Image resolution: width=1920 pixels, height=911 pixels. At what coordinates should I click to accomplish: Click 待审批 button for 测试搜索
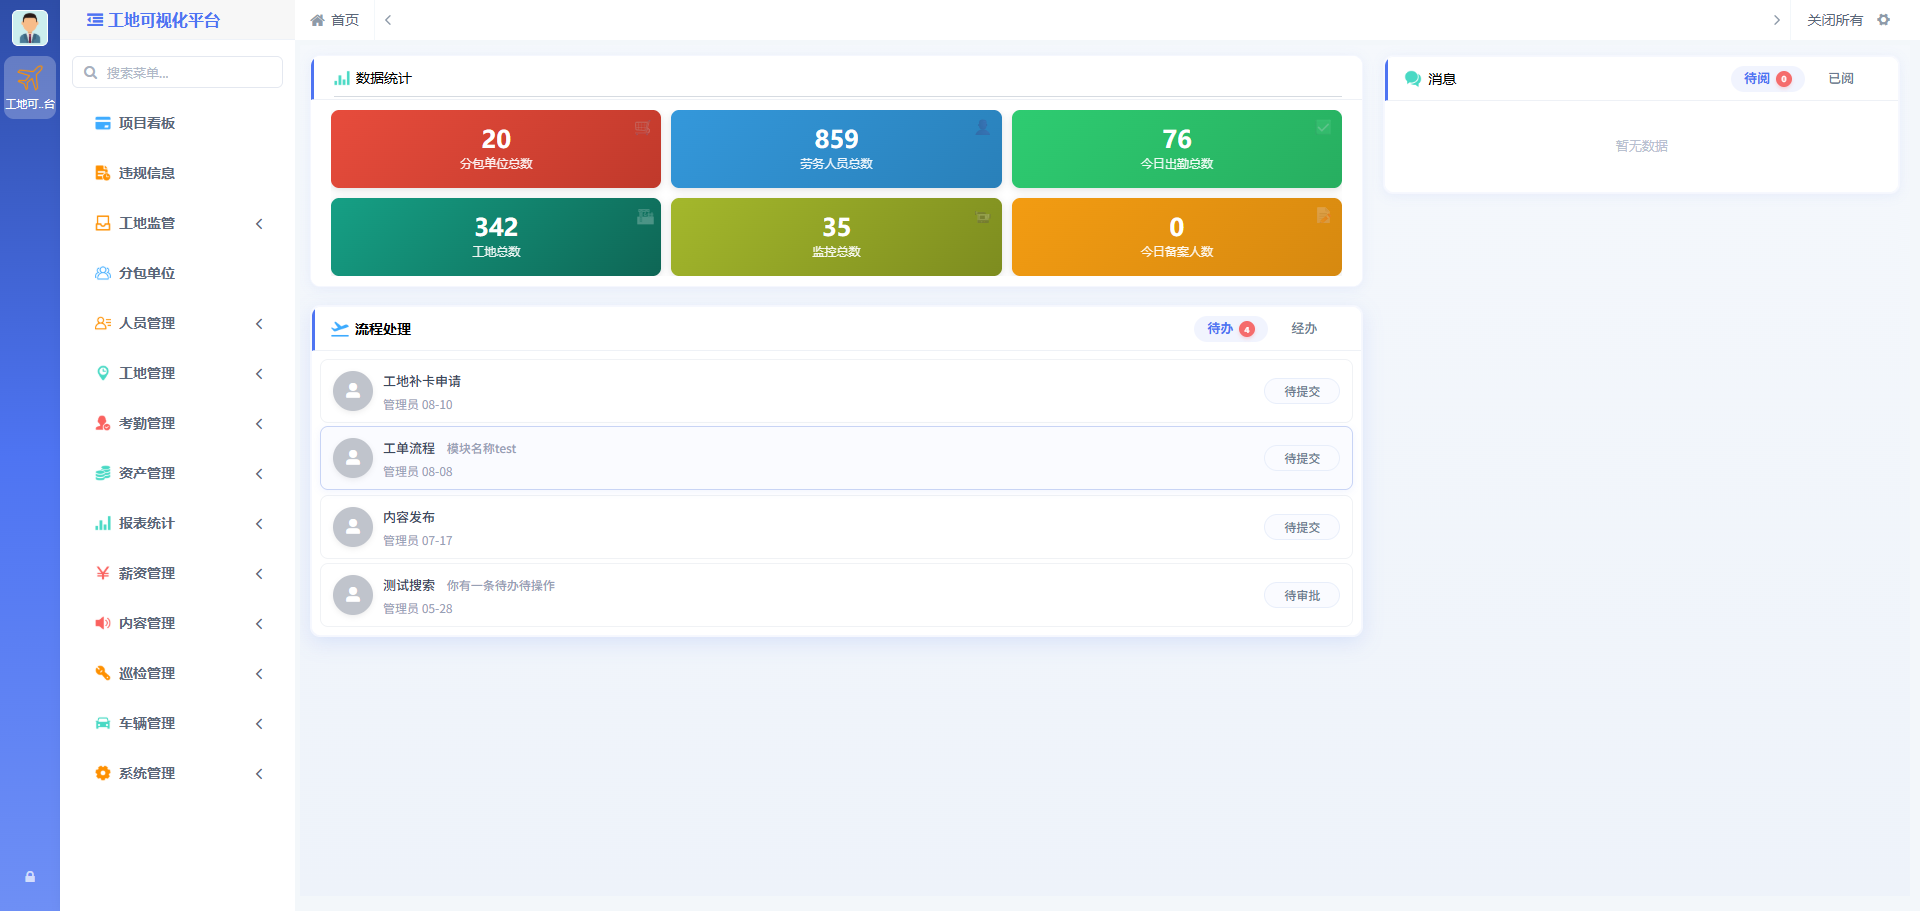pos(1302,595)
